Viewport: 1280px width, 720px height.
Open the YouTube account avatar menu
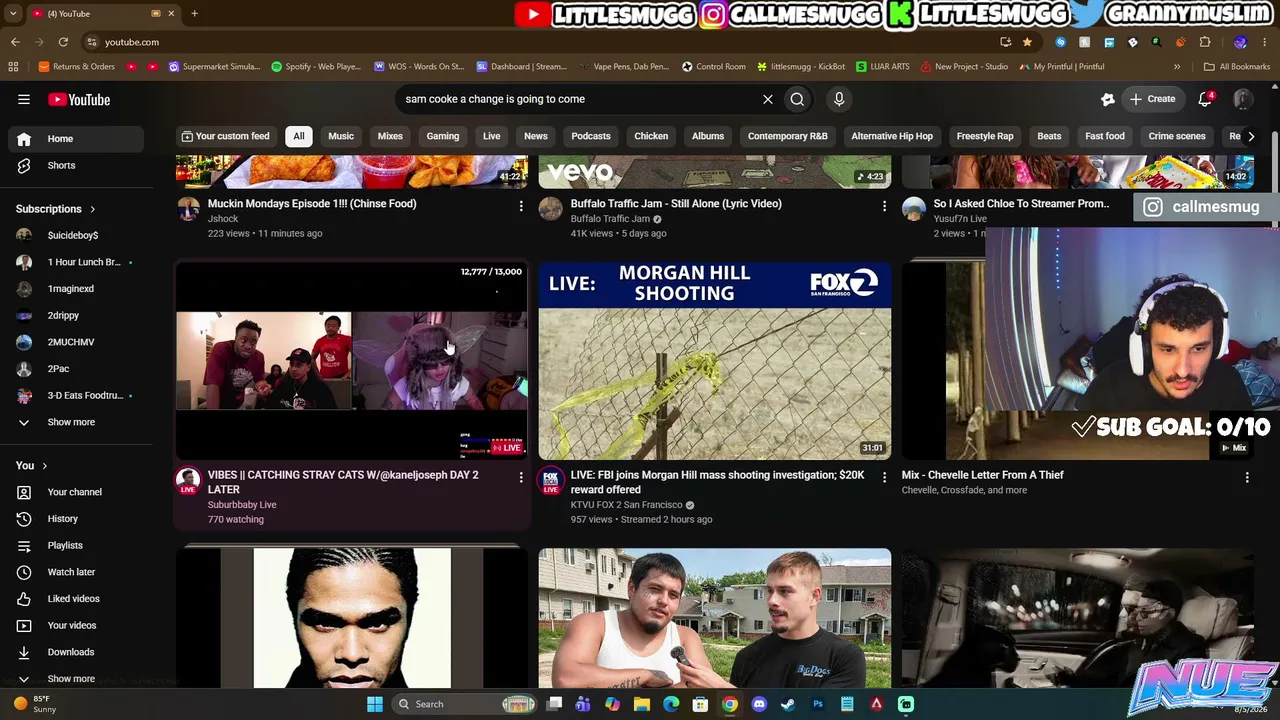tap(1243, 99)
